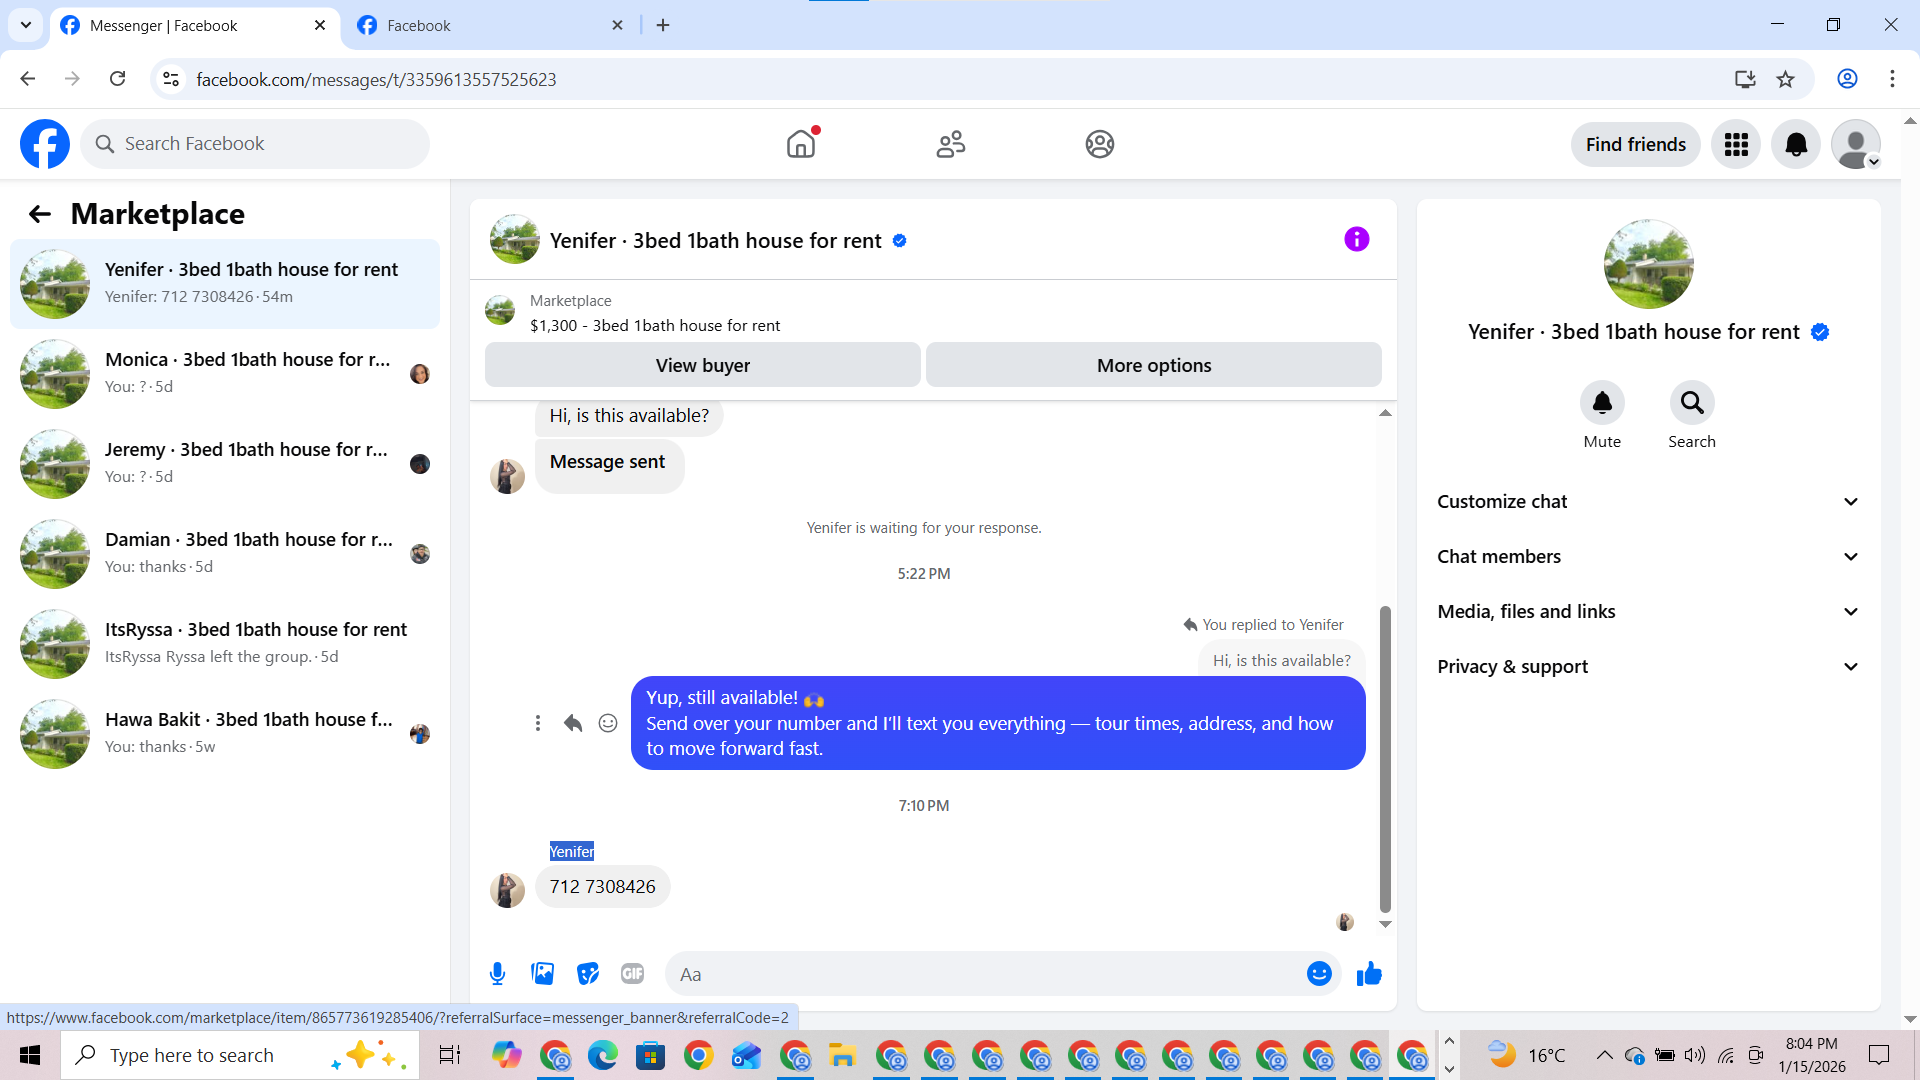
Task: Send a thumbs-up like
Action: pyautogui.click(x=1369, y=973)
